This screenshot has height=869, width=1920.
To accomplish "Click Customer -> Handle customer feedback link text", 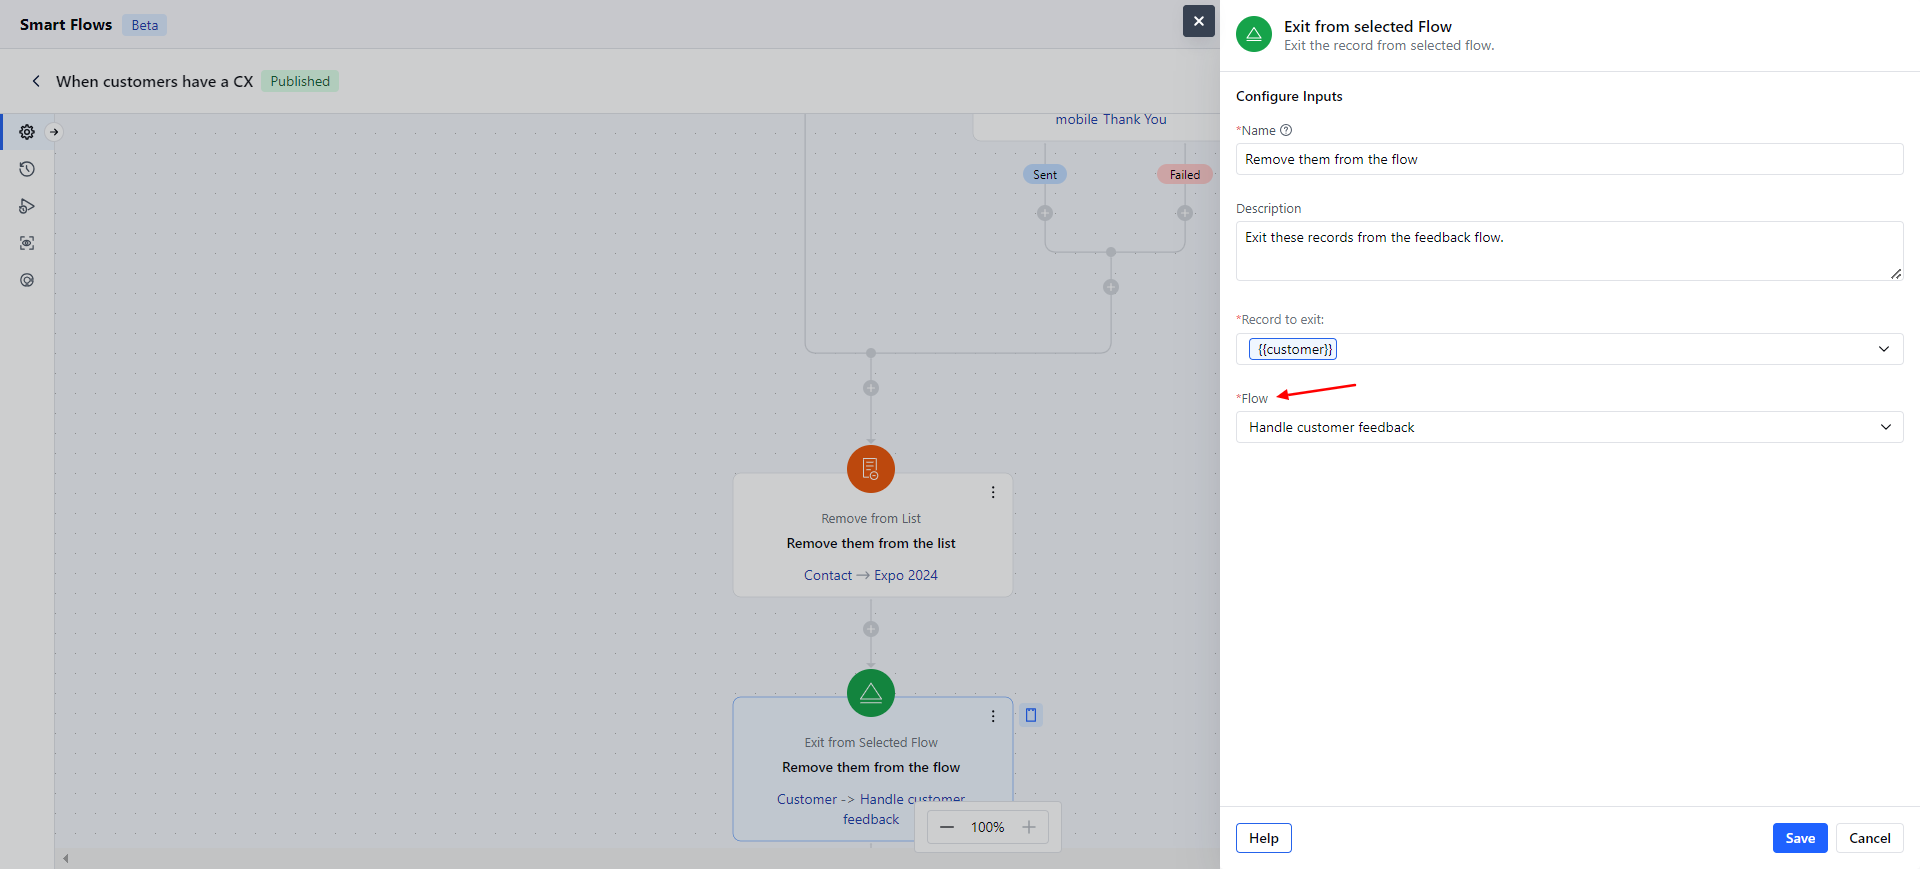I will point(871,809).
